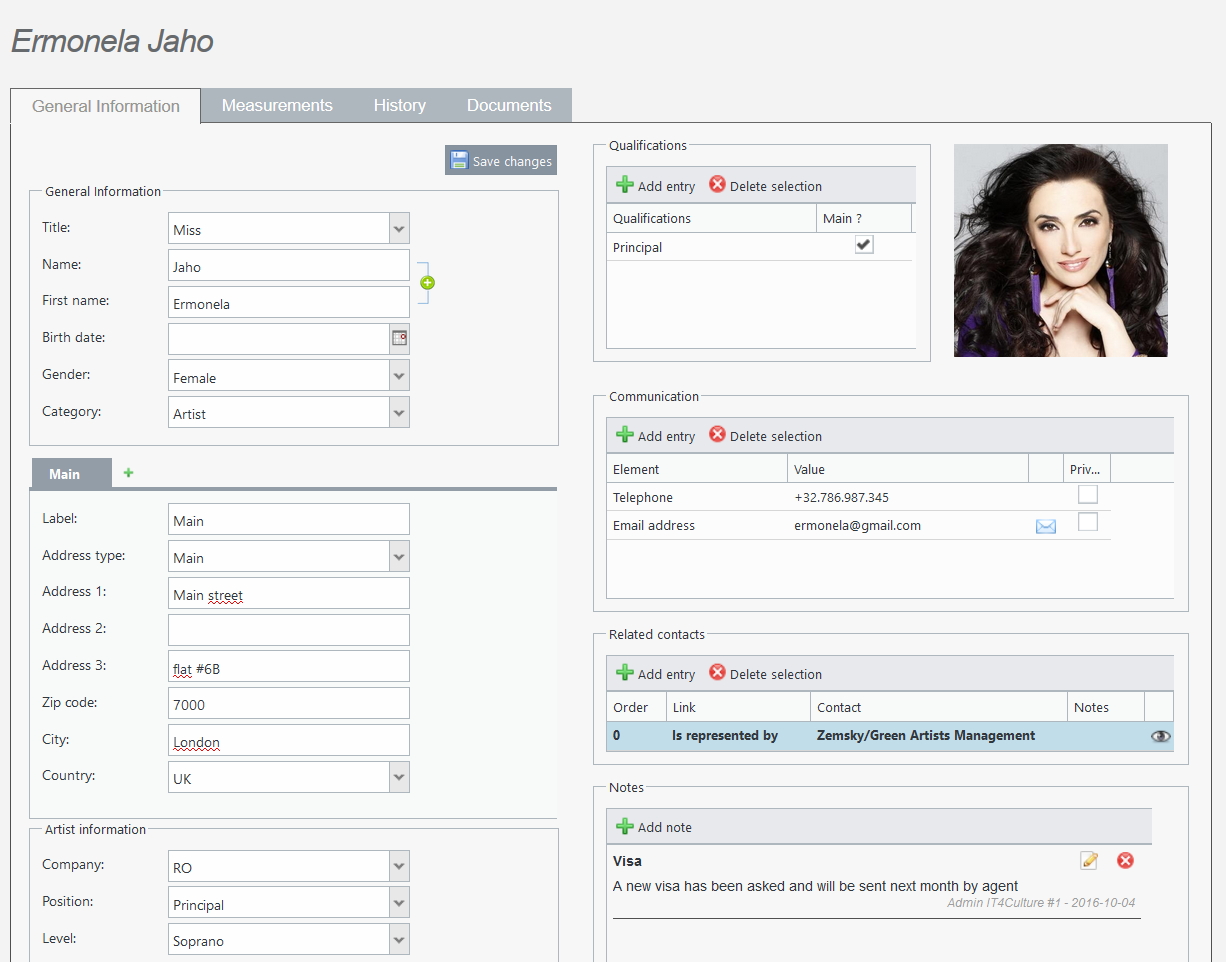
Task: Click the Visa note title
Action: coord(627,861)
